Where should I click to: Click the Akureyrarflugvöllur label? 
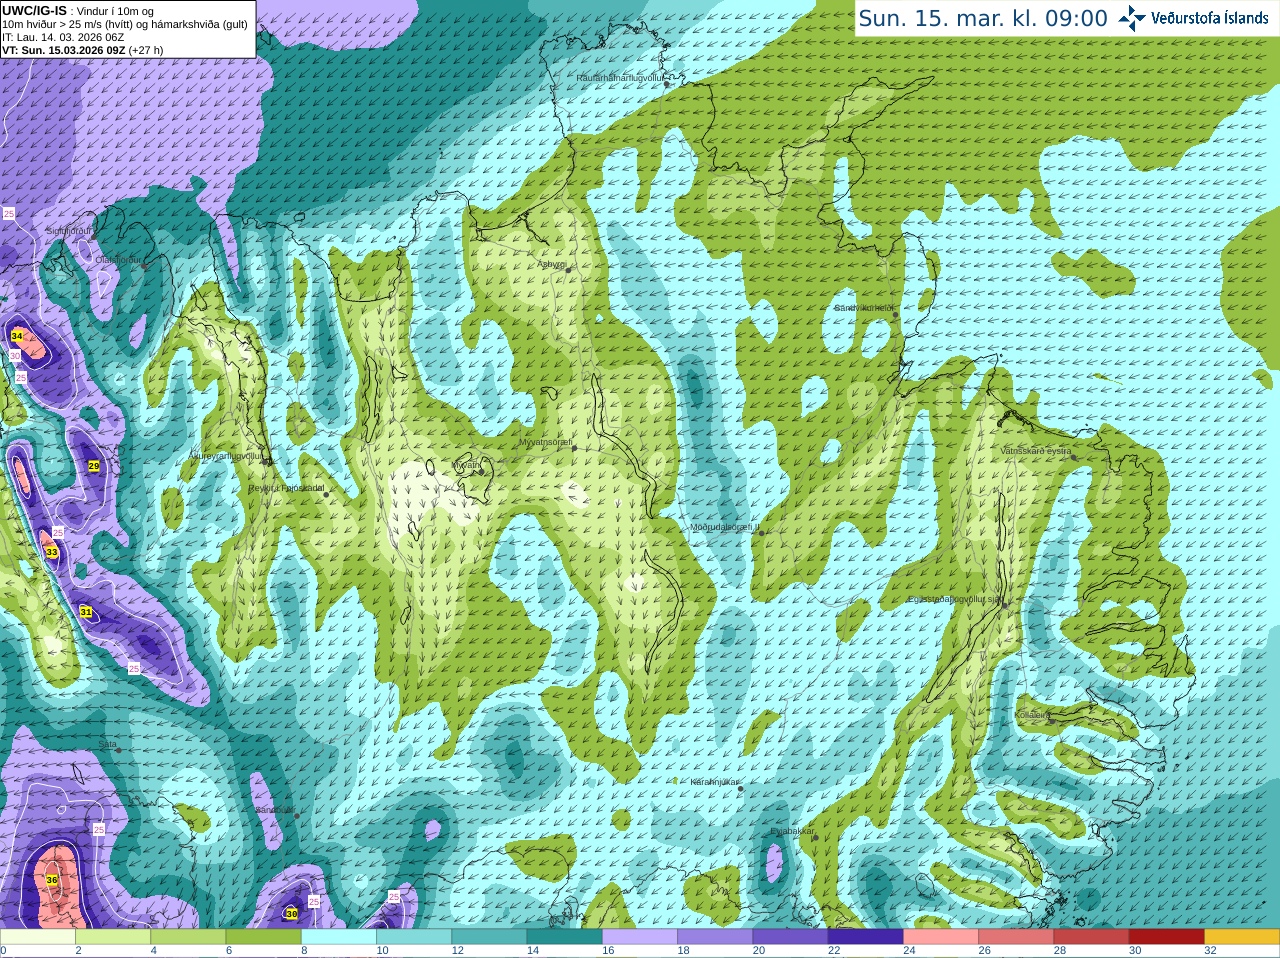point(226,456)
